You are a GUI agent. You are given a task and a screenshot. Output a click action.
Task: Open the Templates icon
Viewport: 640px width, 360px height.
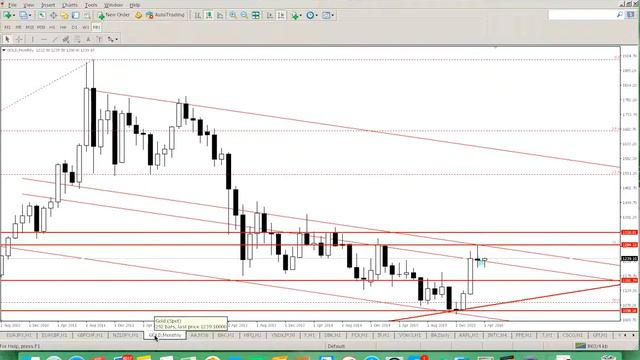pos(326,15)
